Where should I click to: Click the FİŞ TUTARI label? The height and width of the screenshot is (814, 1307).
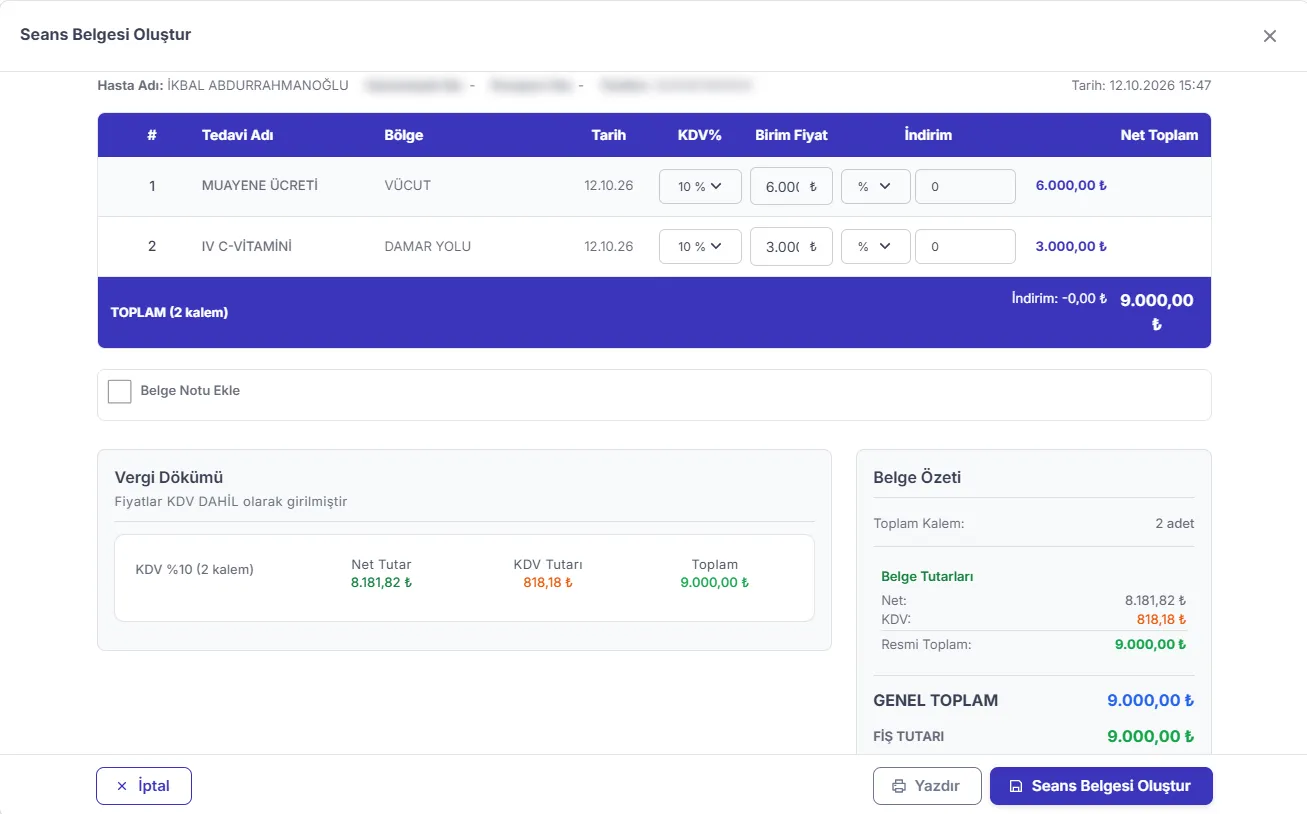coord(909,737)
